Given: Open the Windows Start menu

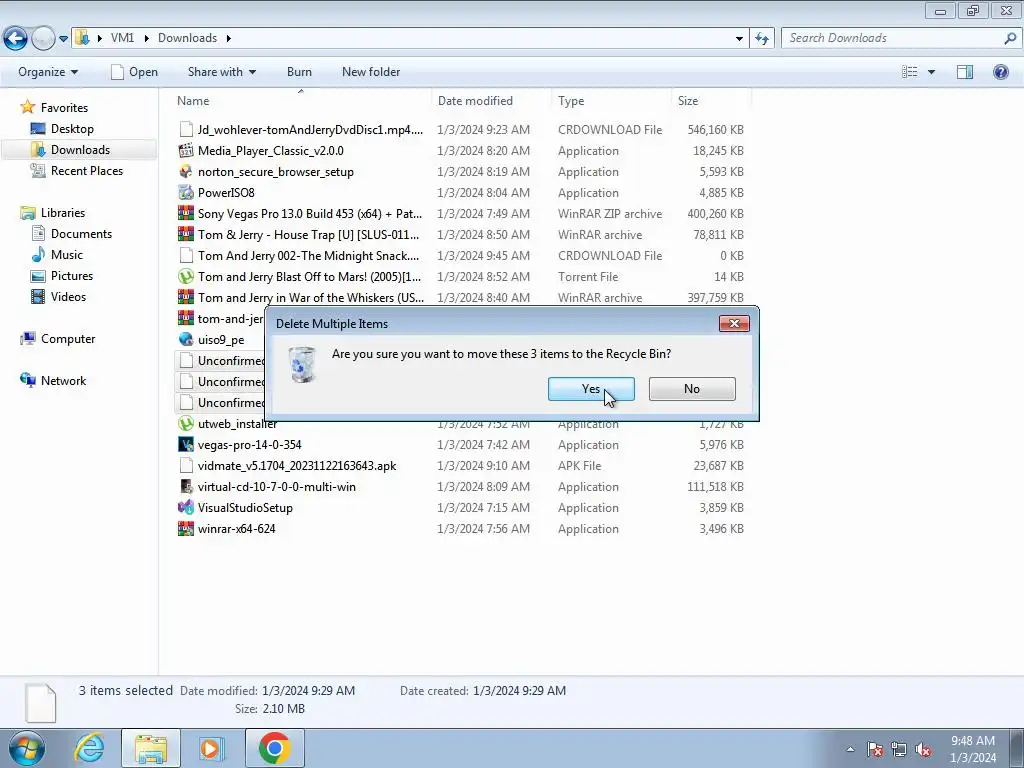Looking at the screenshot, I should pyautogui.click(x=27, y=748).
